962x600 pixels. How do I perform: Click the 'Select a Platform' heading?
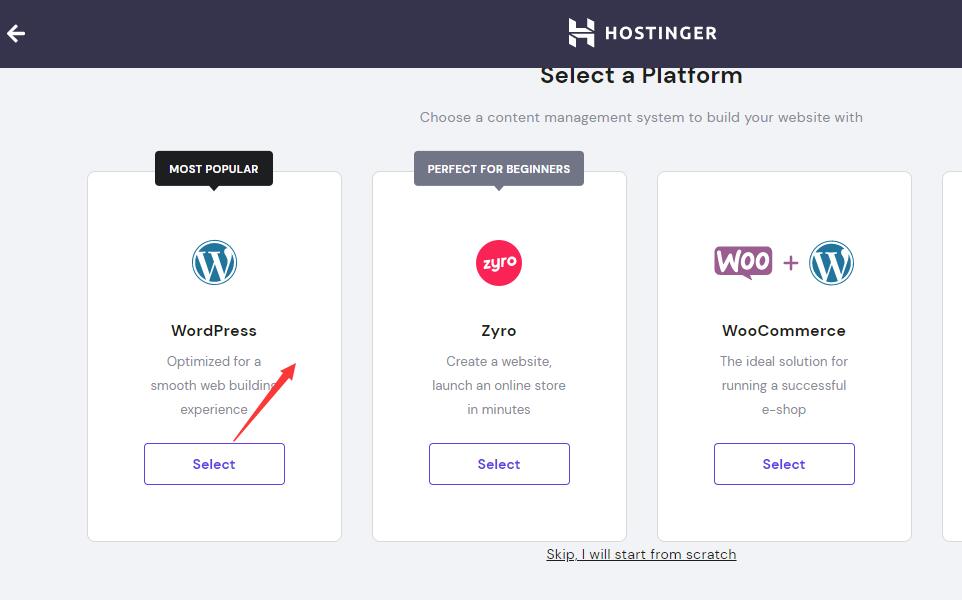[x=641, y=76]
